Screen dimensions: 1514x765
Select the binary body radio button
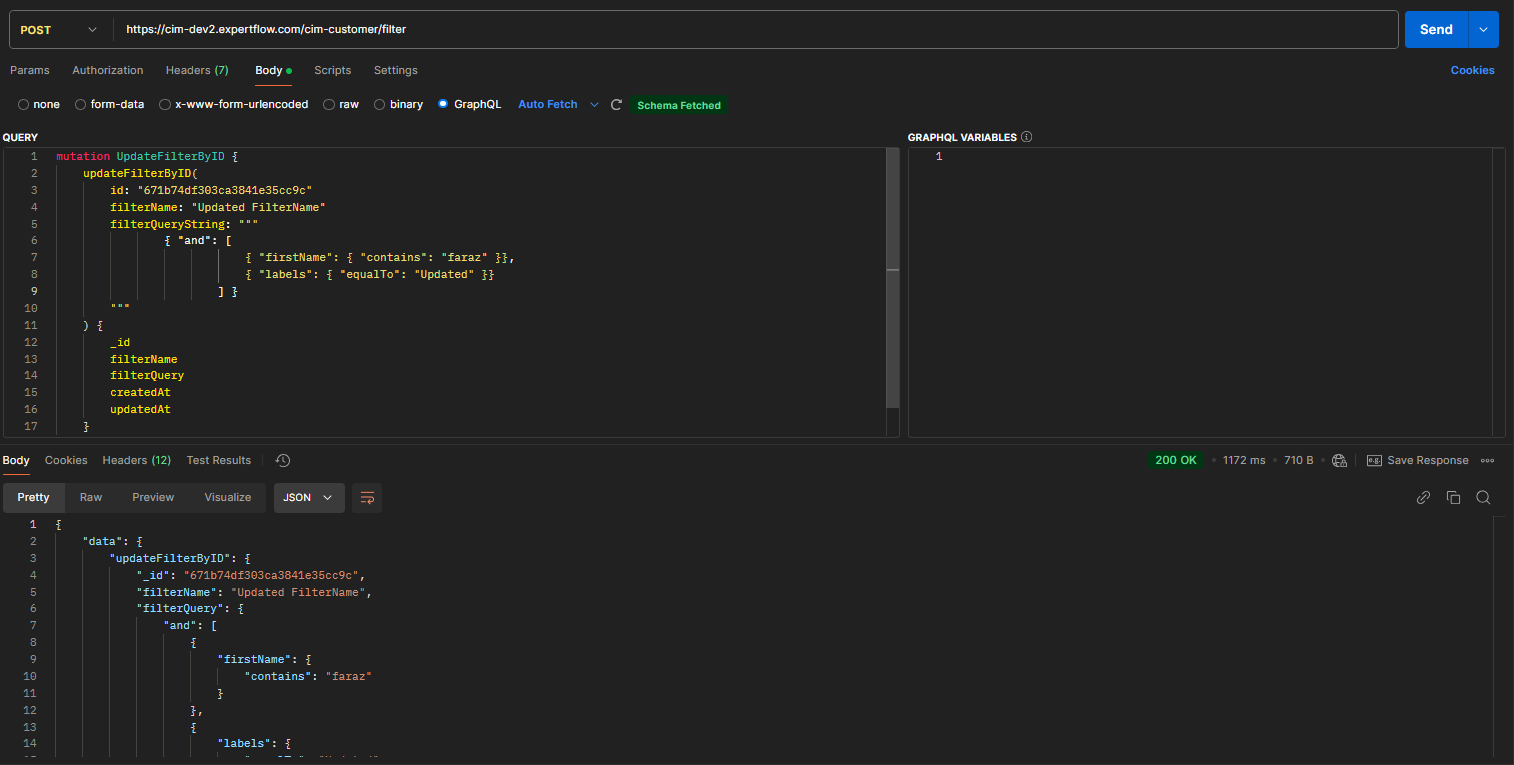(x=380, y=105)
